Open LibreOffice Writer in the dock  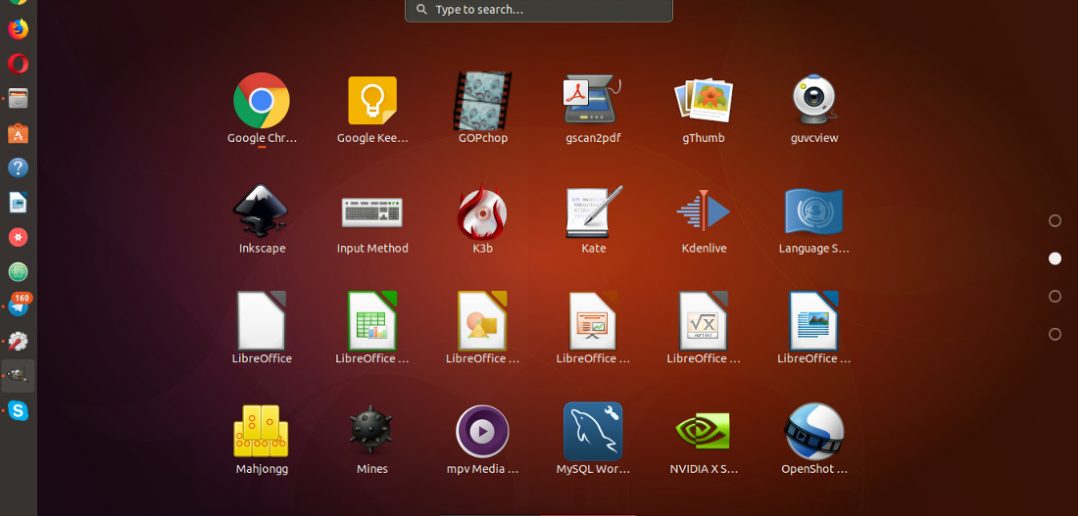18,203
